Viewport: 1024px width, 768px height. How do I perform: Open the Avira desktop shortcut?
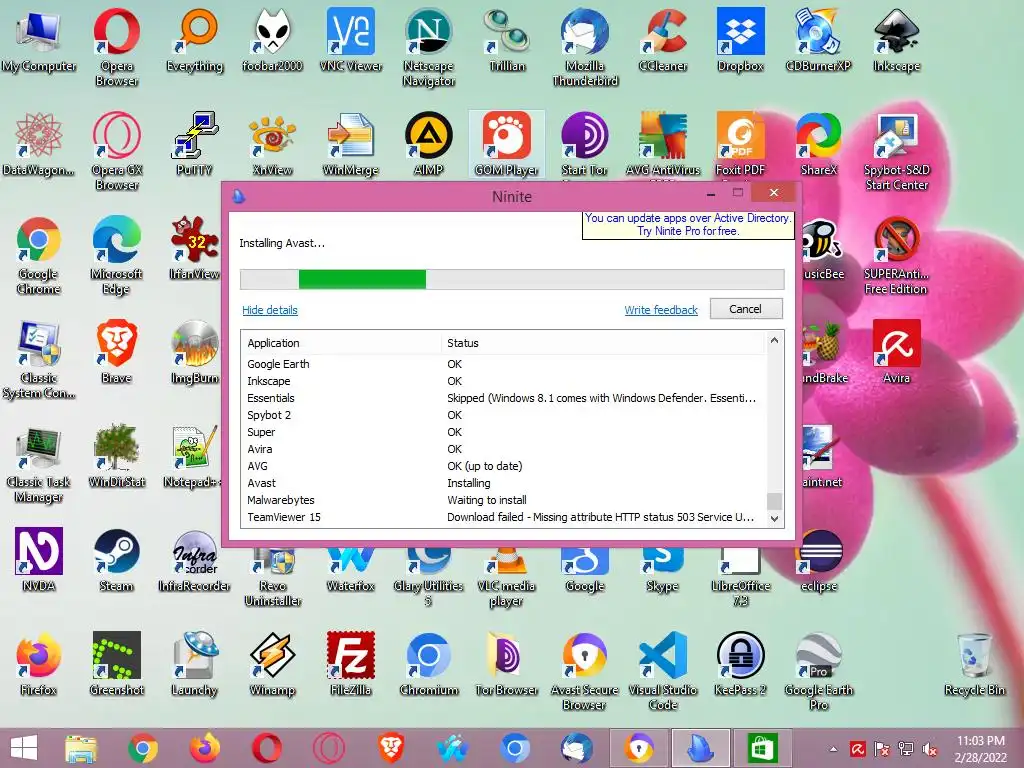pos(897,351)
